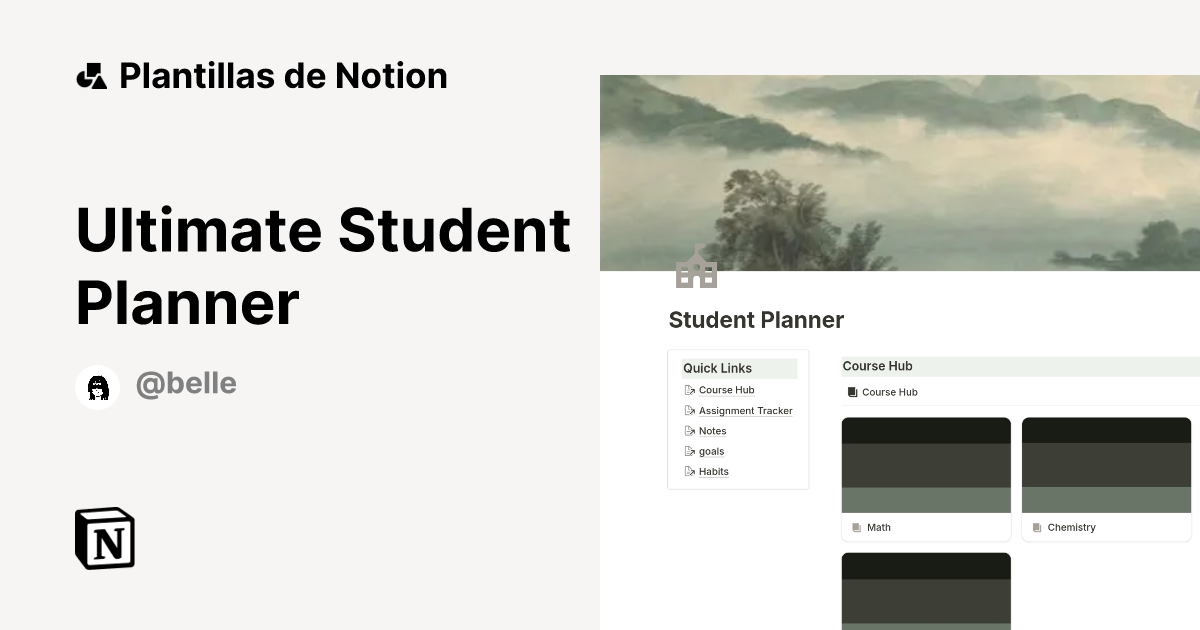
Task: Click the page icon beside Course Hub quick link
Action: (x=690, y=390)
